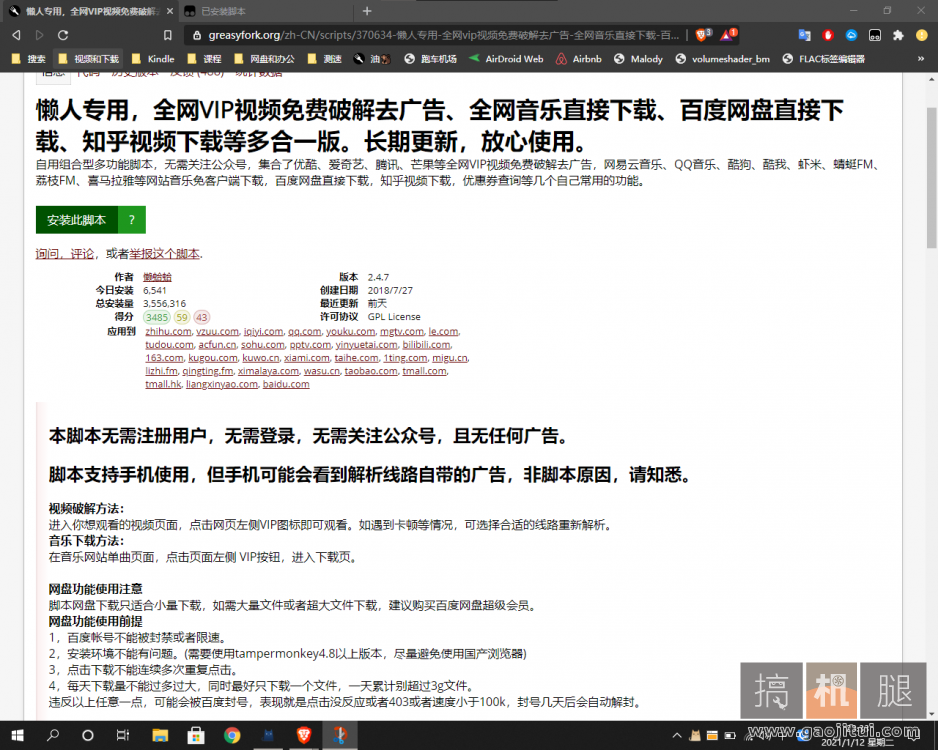The width and height of the screenshot is (938, 750).
Task: Open the baidu.com applies-to link
Action: coord(286,384)
